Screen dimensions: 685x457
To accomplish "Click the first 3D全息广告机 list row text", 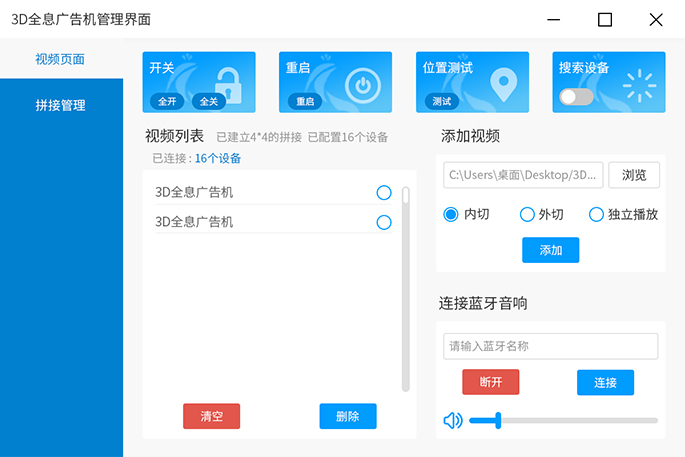I will point(194,192).
